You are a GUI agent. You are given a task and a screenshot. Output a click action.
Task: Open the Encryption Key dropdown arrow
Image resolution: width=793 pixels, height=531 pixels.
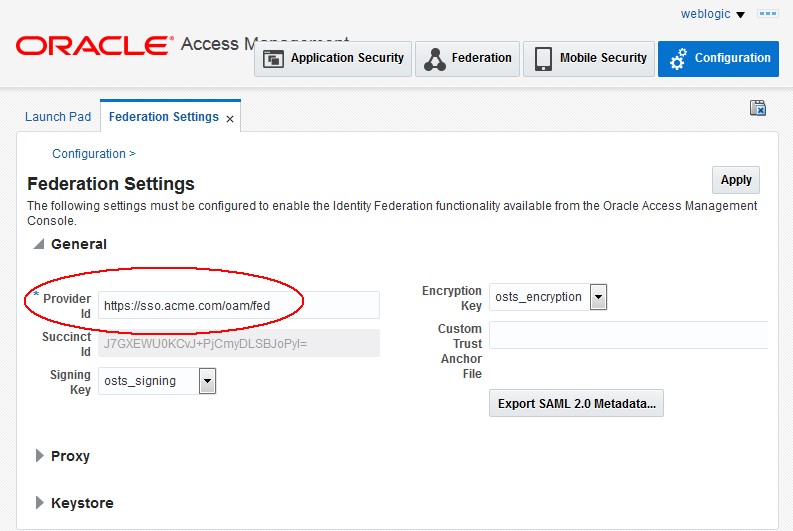pos(598,297)
